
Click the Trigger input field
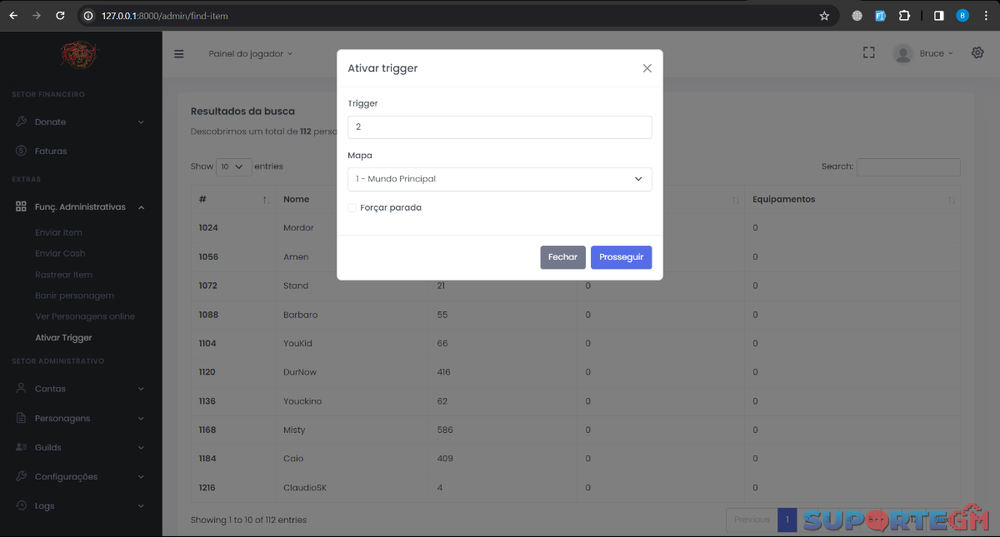(x=500, y=127)
